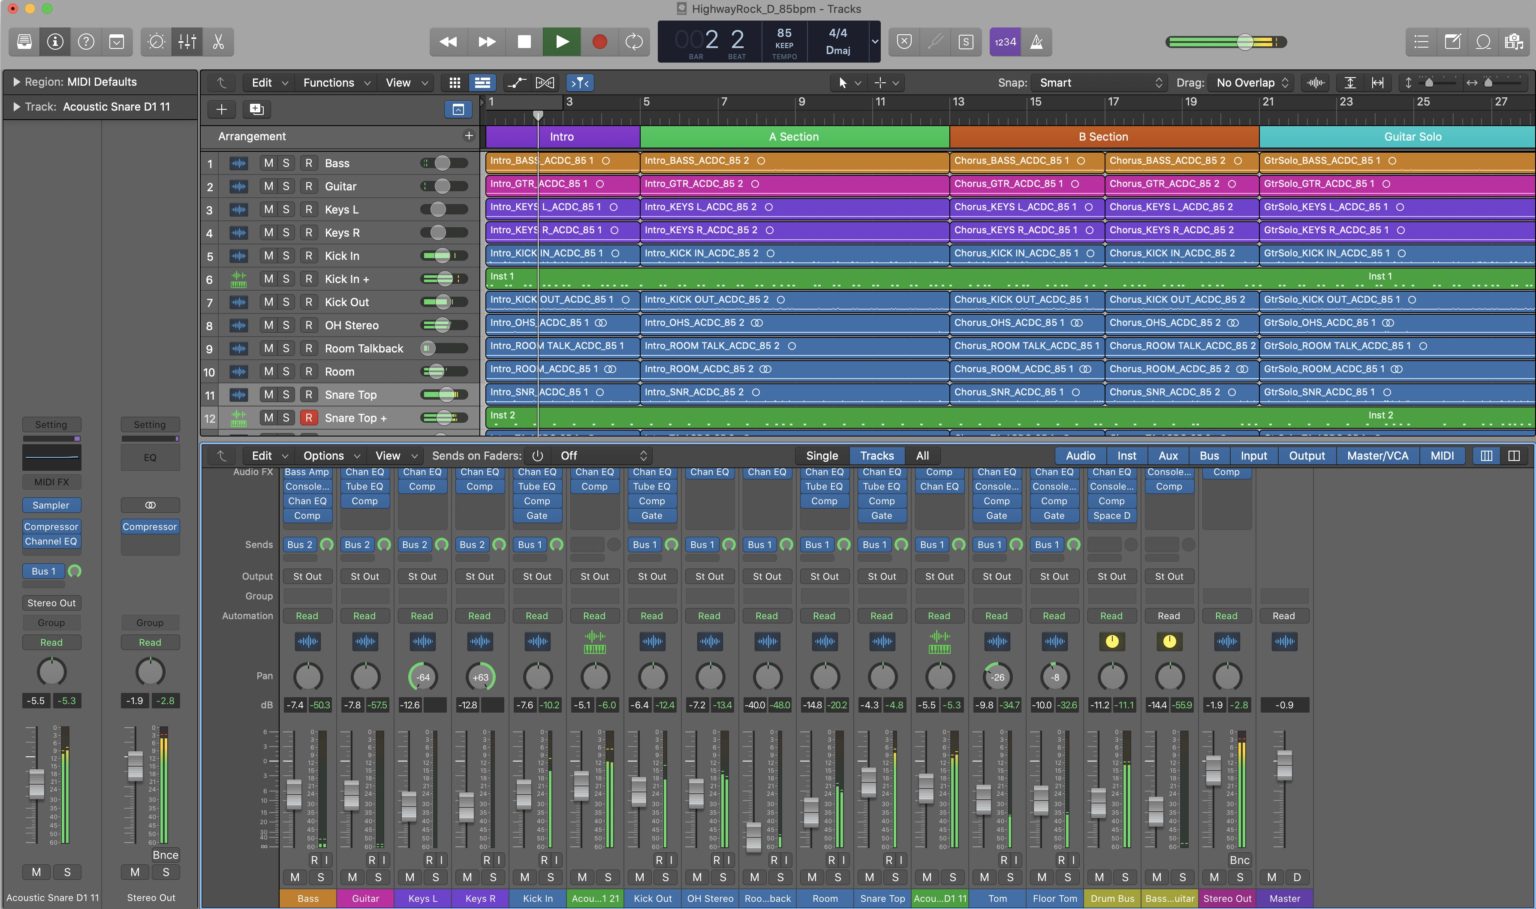Click the Read automation button on the Master channel
Viewport: 1536px width, 909px height.
[x=1284, y=615]
